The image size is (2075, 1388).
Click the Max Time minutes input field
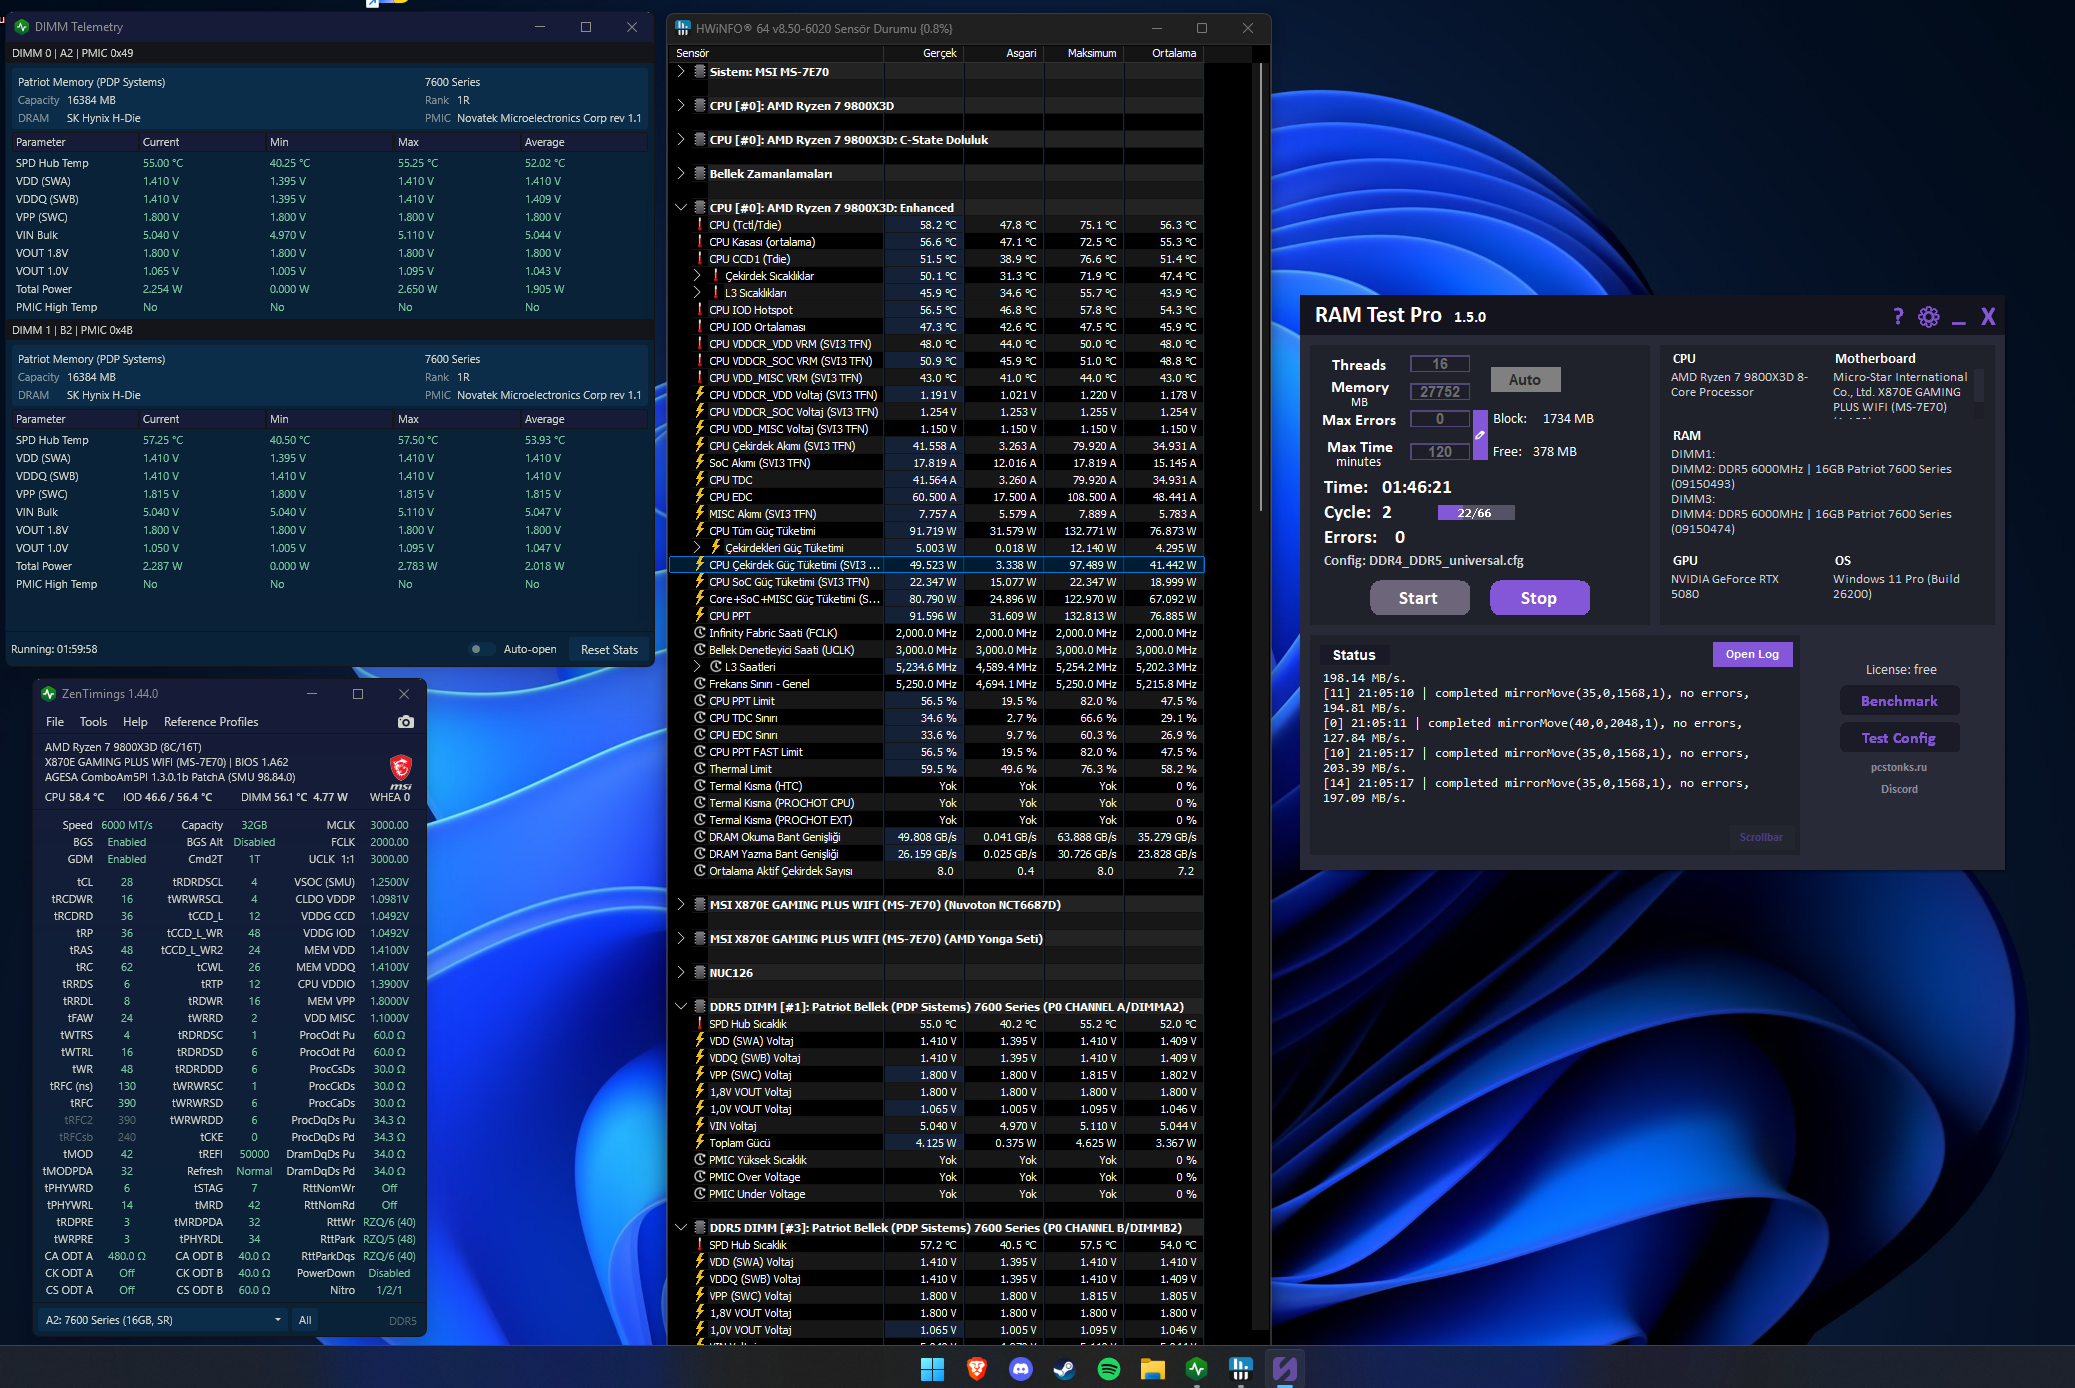click(1440, 452)
